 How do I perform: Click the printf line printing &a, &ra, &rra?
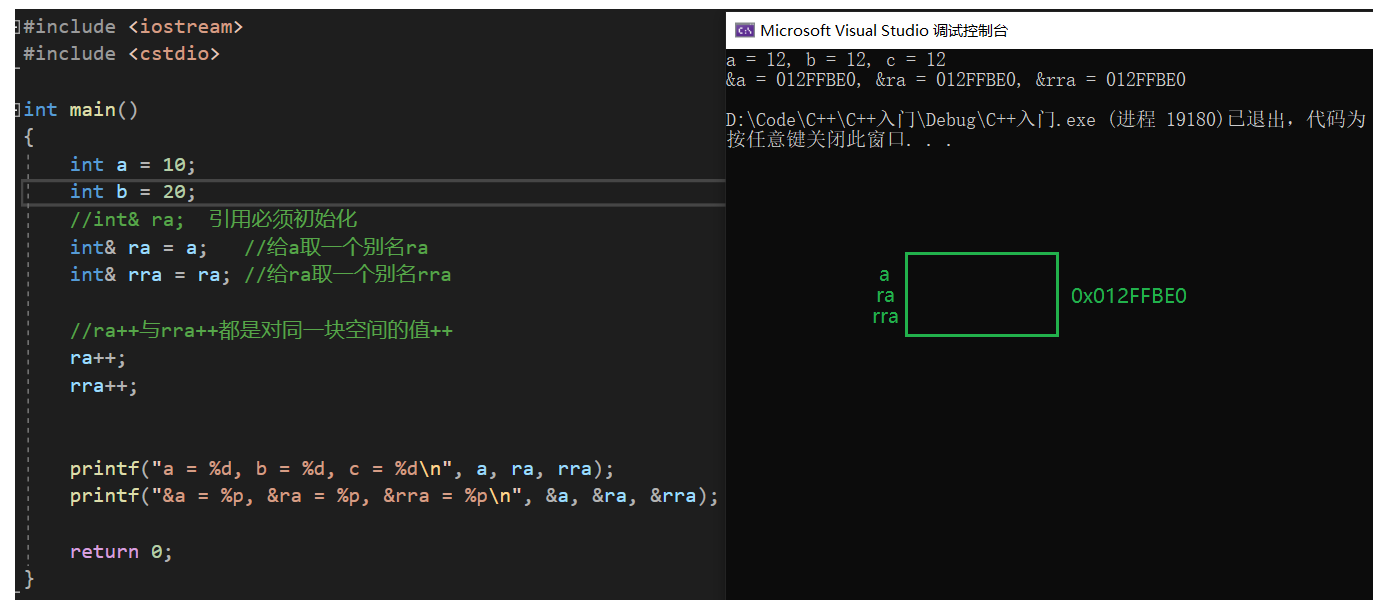pyautogui.click(x=394, y=496)
